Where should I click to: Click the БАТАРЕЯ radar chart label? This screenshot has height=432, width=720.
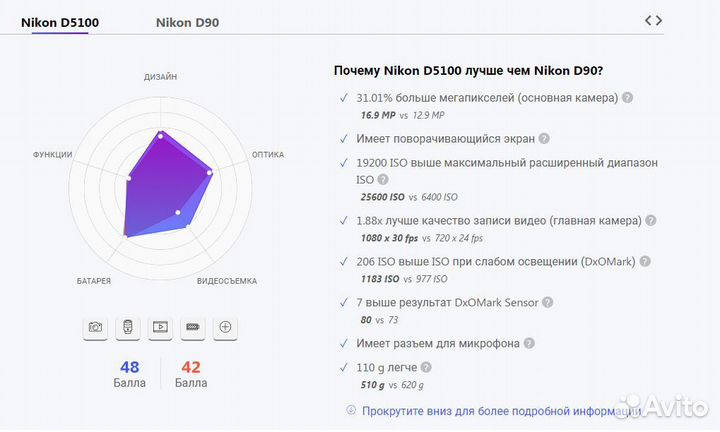tap(94, 281)
